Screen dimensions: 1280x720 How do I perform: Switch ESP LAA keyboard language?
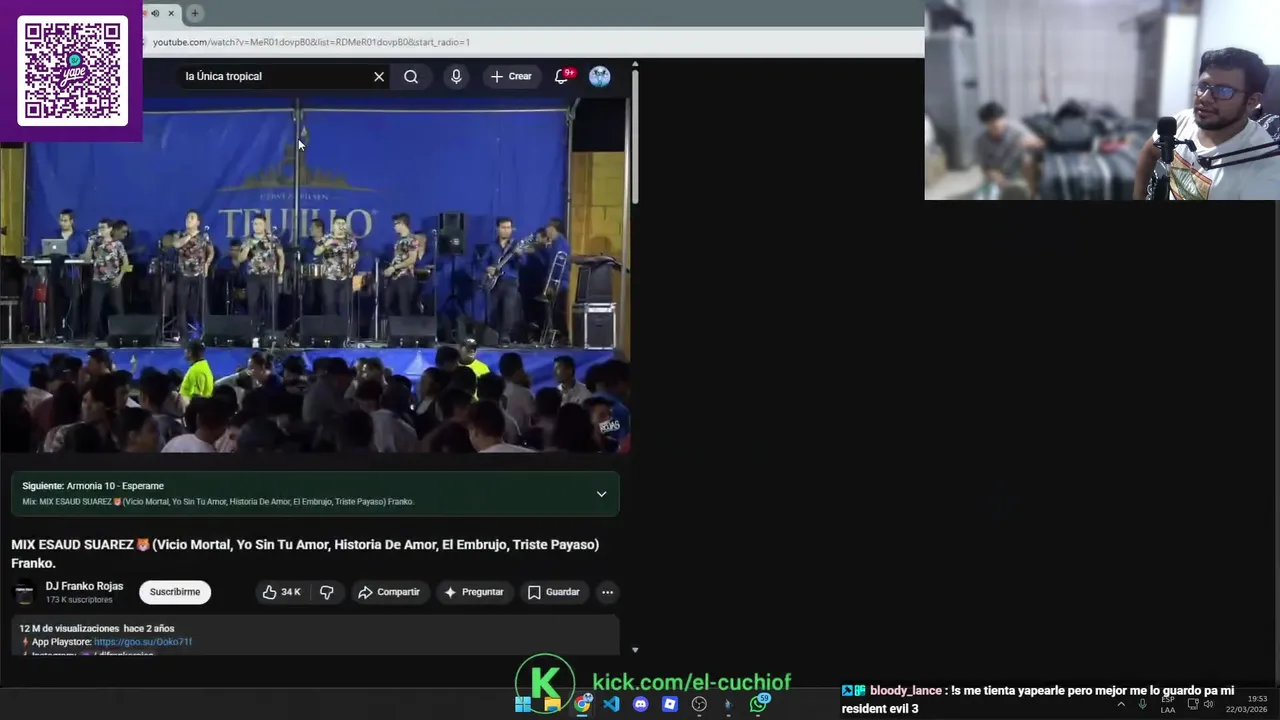pyautogui.click(x=1167, y=704)
